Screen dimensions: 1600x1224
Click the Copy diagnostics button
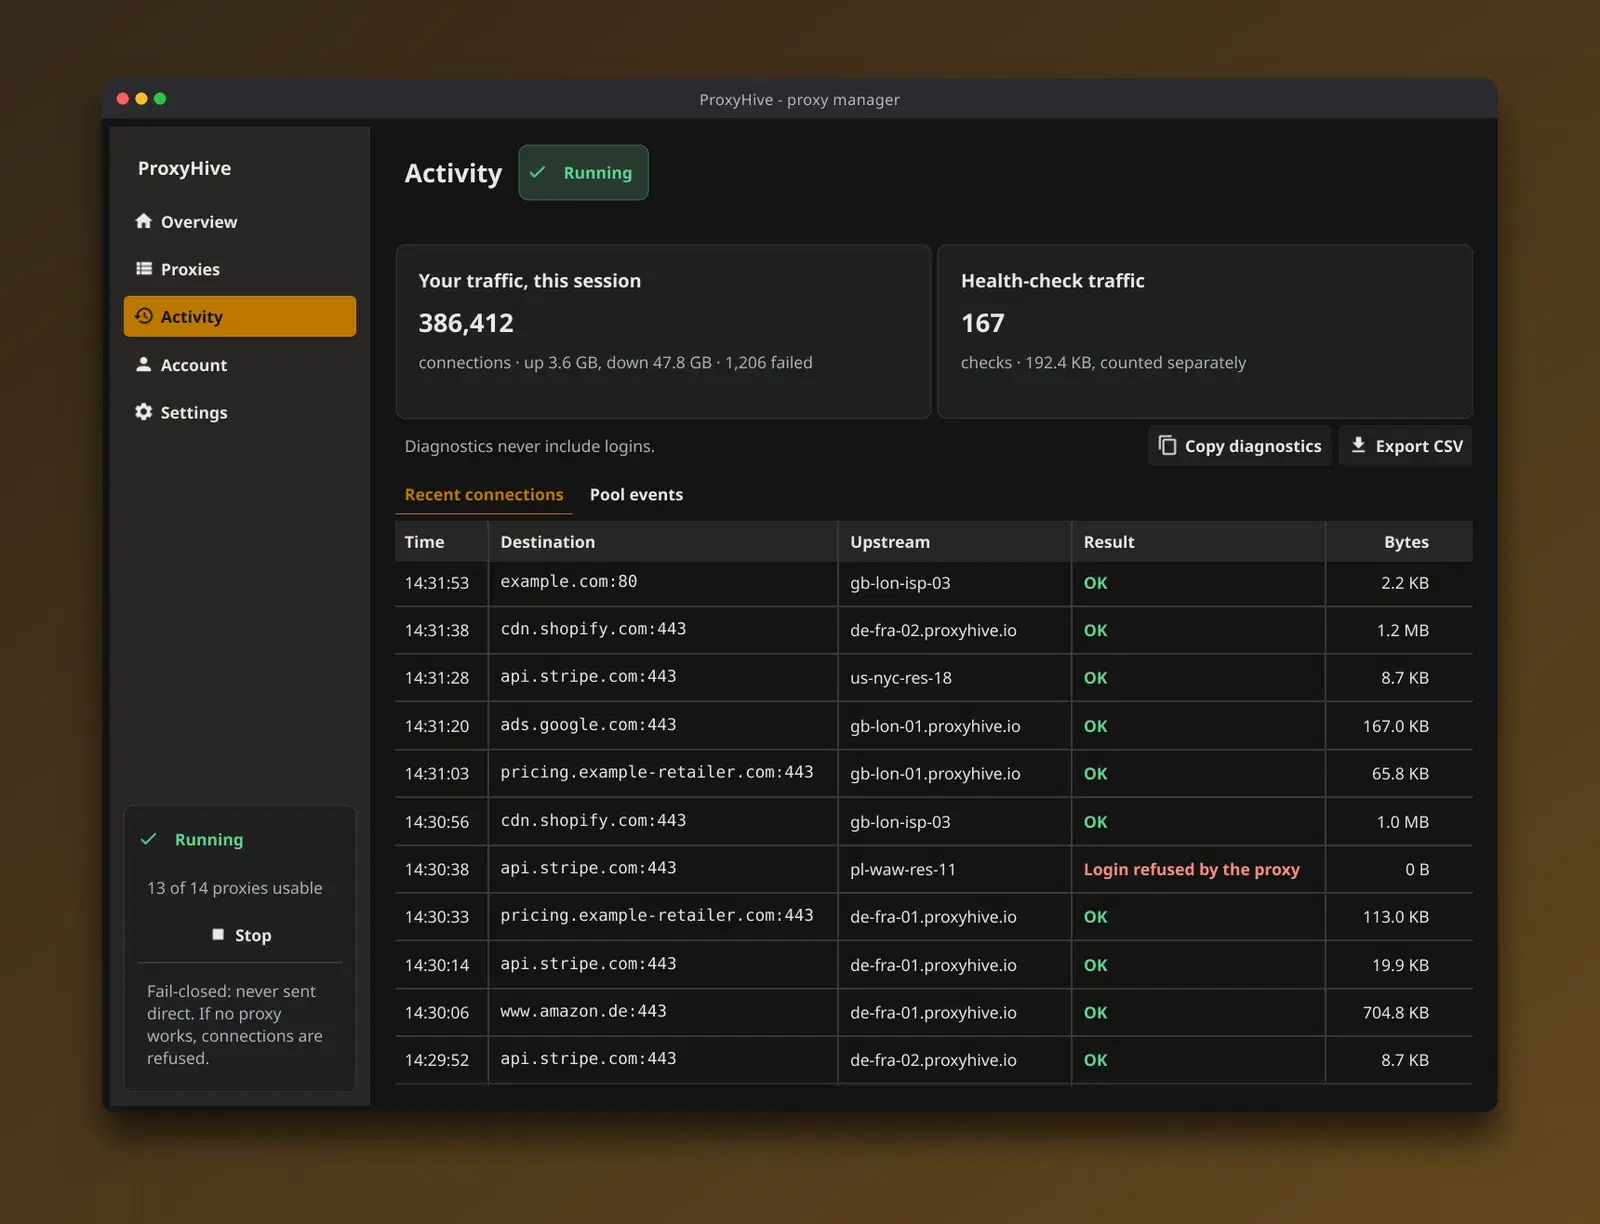tap(1240, 446)
